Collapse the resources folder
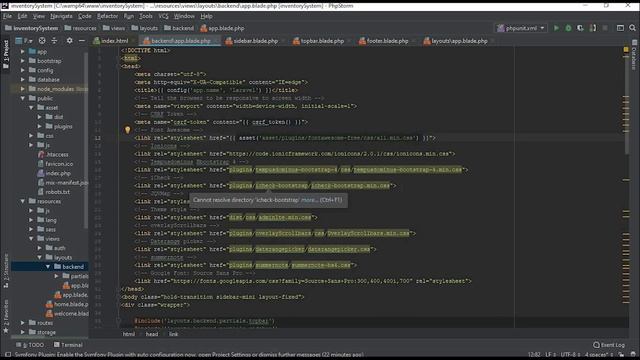 click(x=23, y=201)
